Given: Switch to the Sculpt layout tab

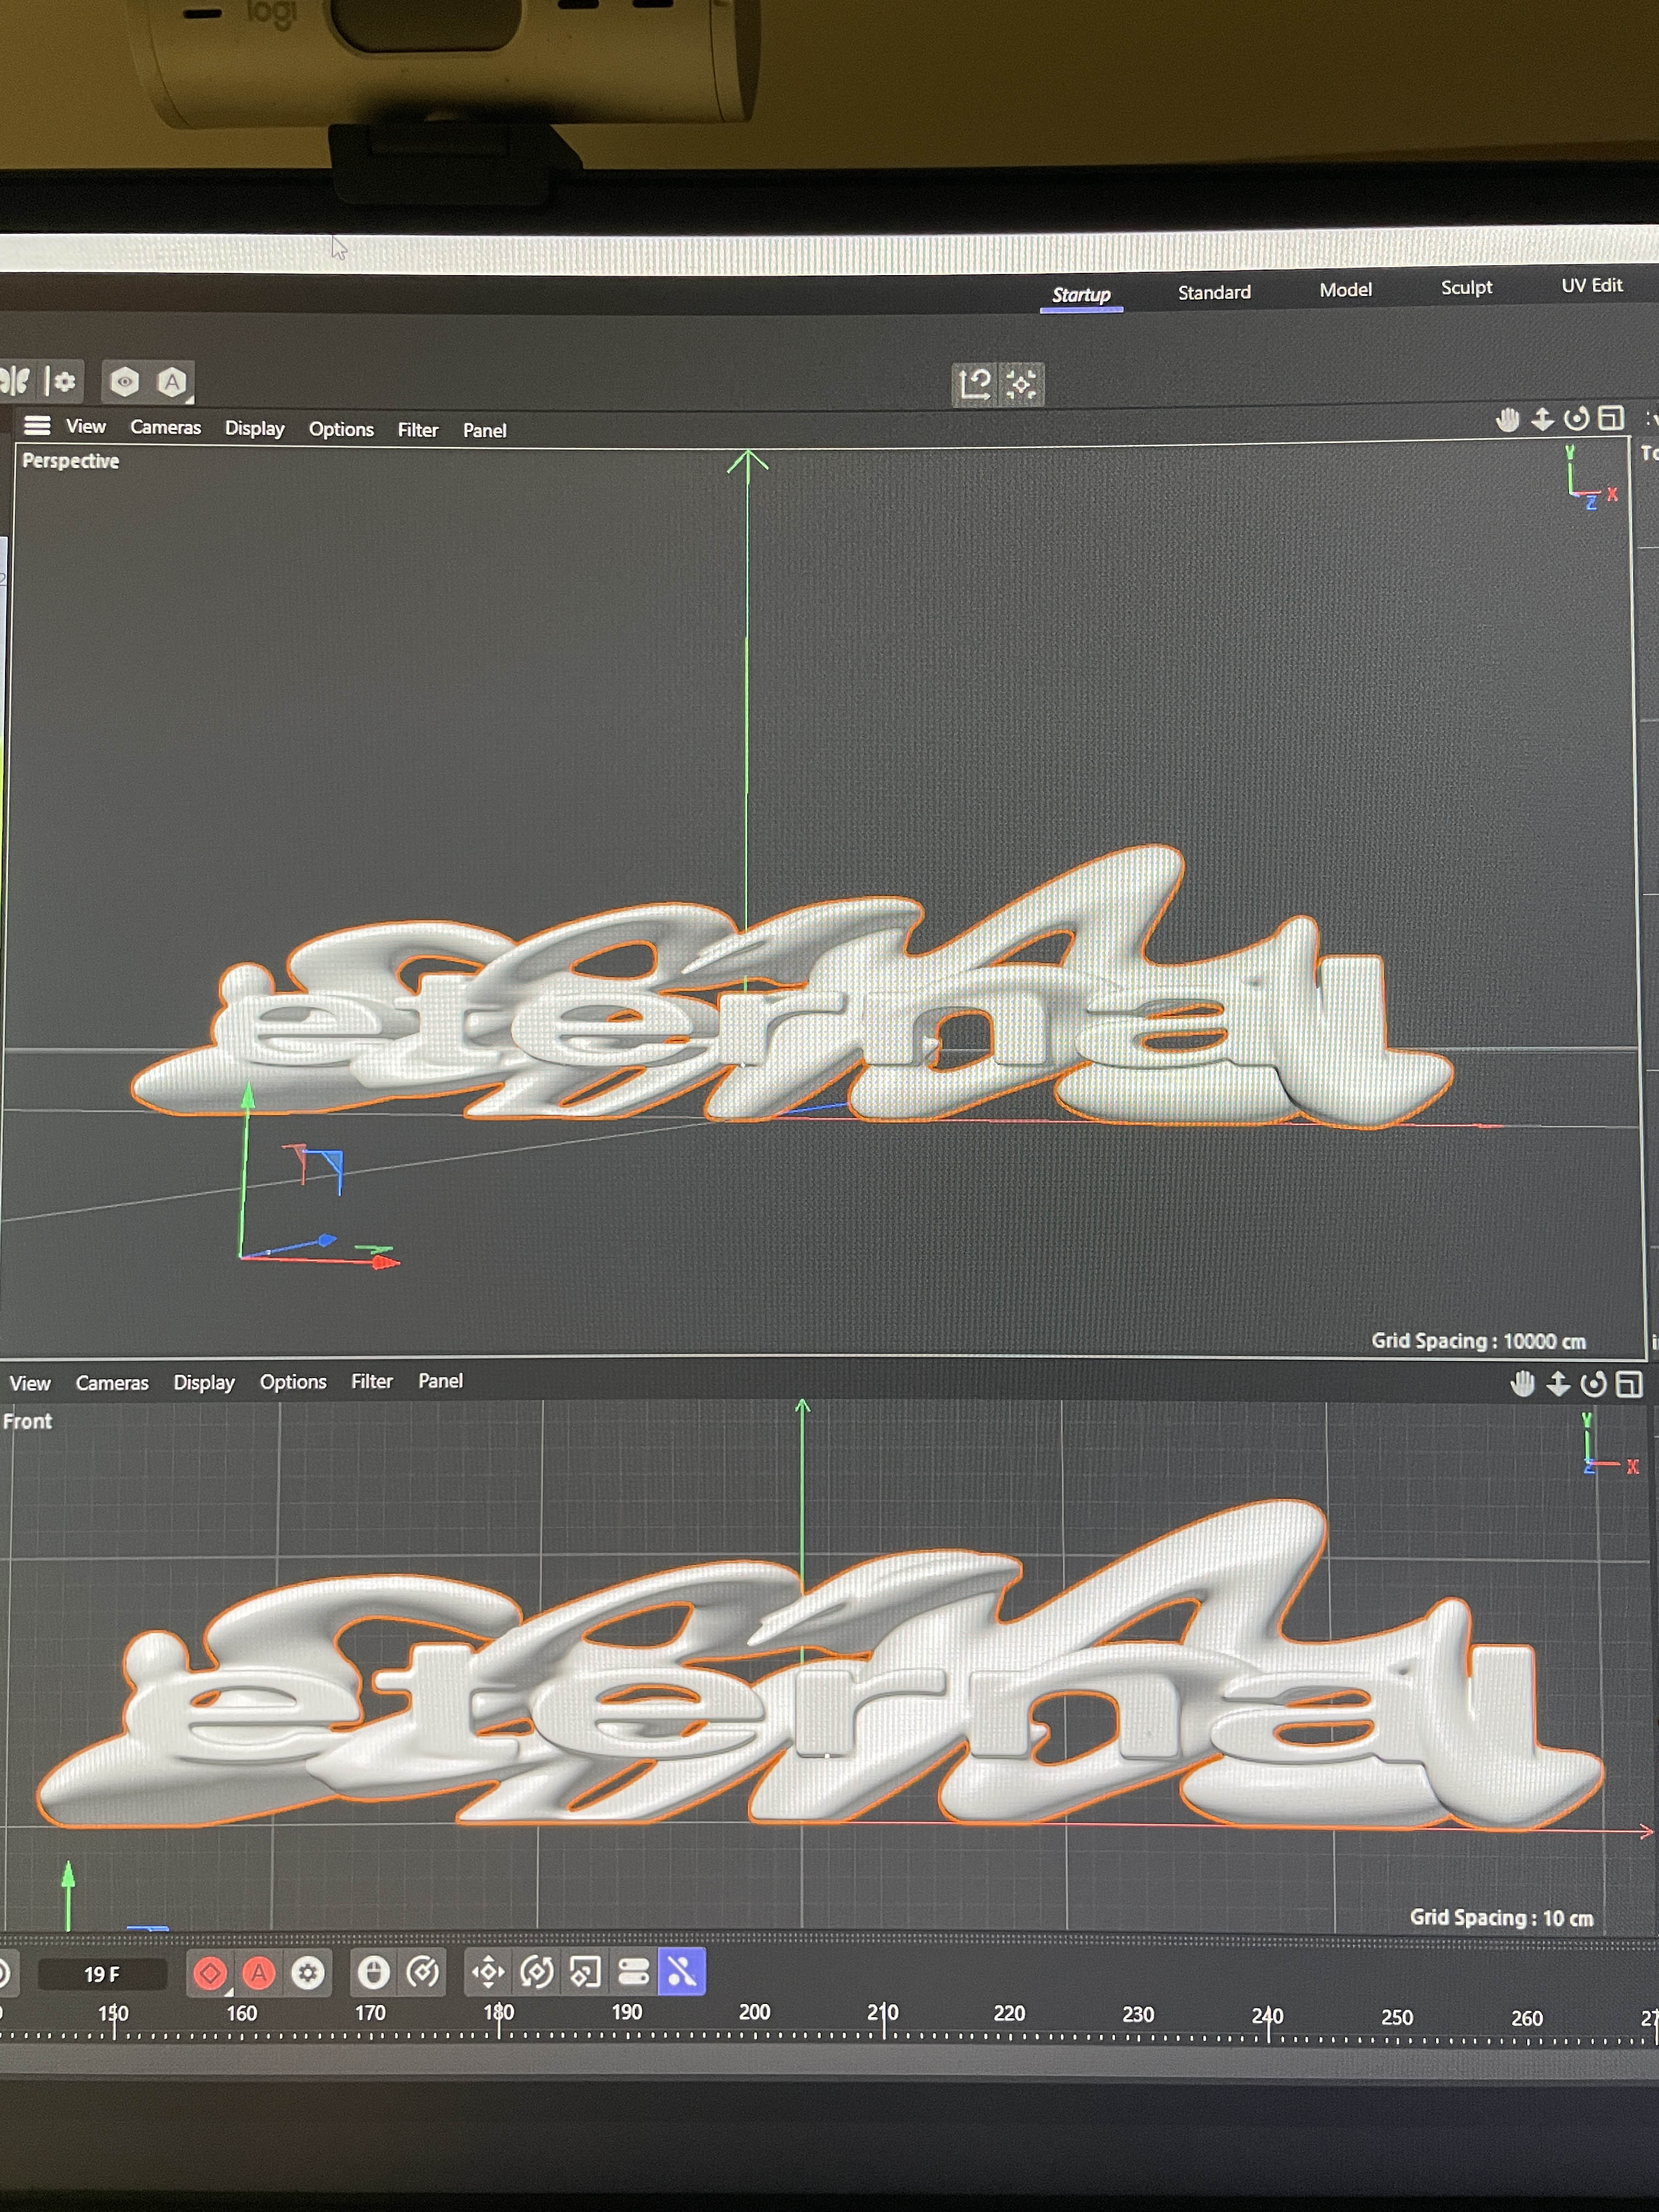Looking at the screenshot, I should pyautogui.click(x=1465, y=287).
